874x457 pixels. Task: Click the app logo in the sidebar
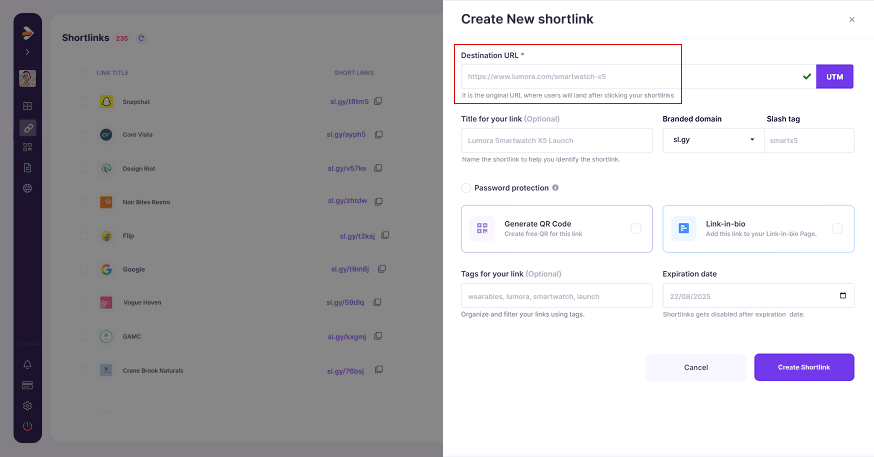27,33
